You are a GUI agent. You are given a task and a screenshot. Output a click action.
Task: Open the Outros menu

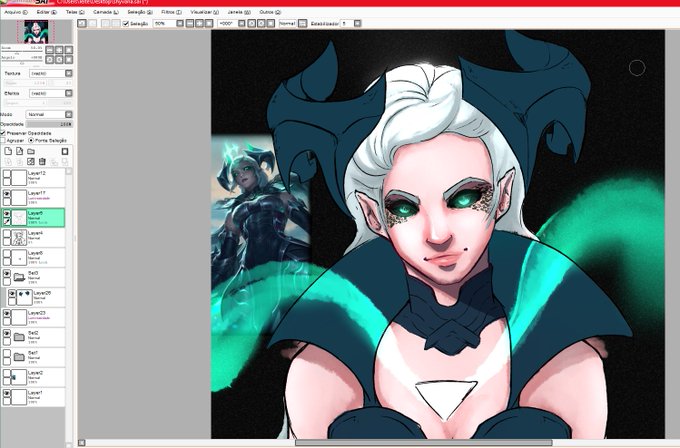pyautogui.click(x=270, y=12)
